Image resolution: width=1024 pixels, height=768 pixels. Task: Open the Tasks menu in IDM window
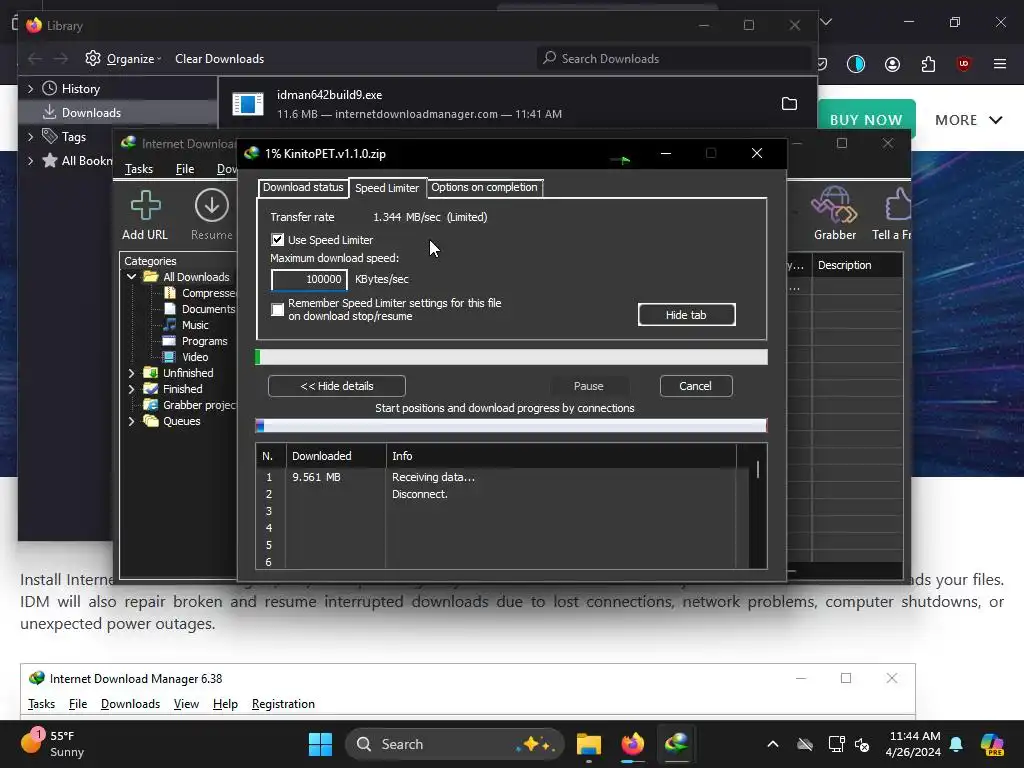138,168
